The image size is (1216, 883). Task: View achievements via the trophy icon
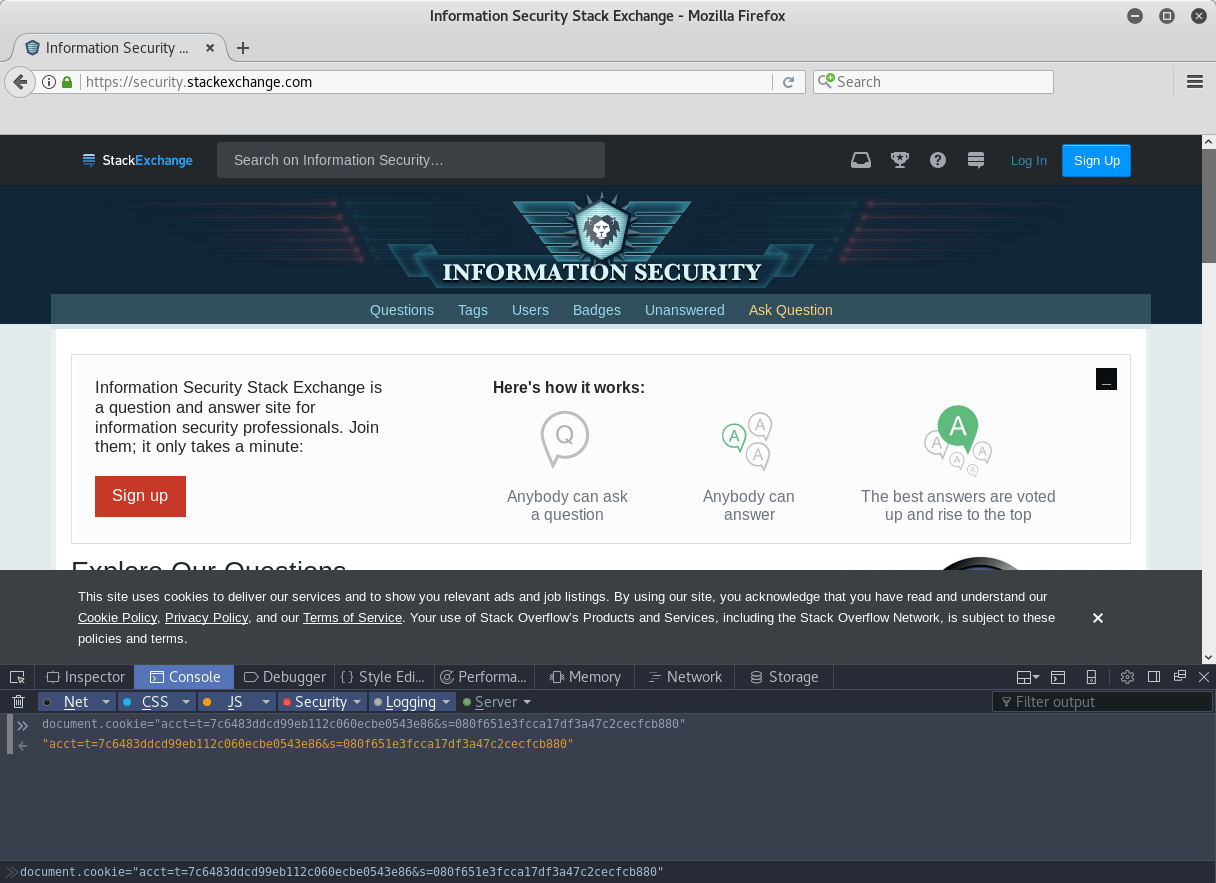pos(899,160)
